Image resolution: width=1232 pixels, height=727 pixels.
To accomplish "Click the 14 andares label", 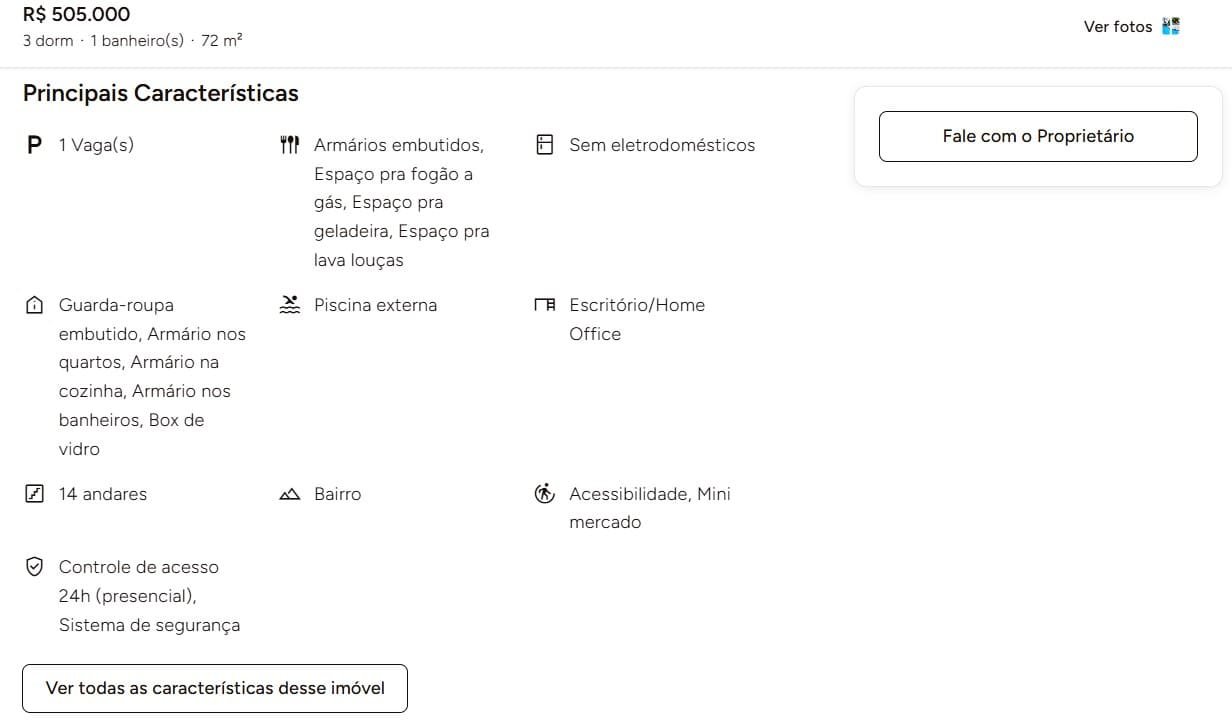I will [103, 494].
